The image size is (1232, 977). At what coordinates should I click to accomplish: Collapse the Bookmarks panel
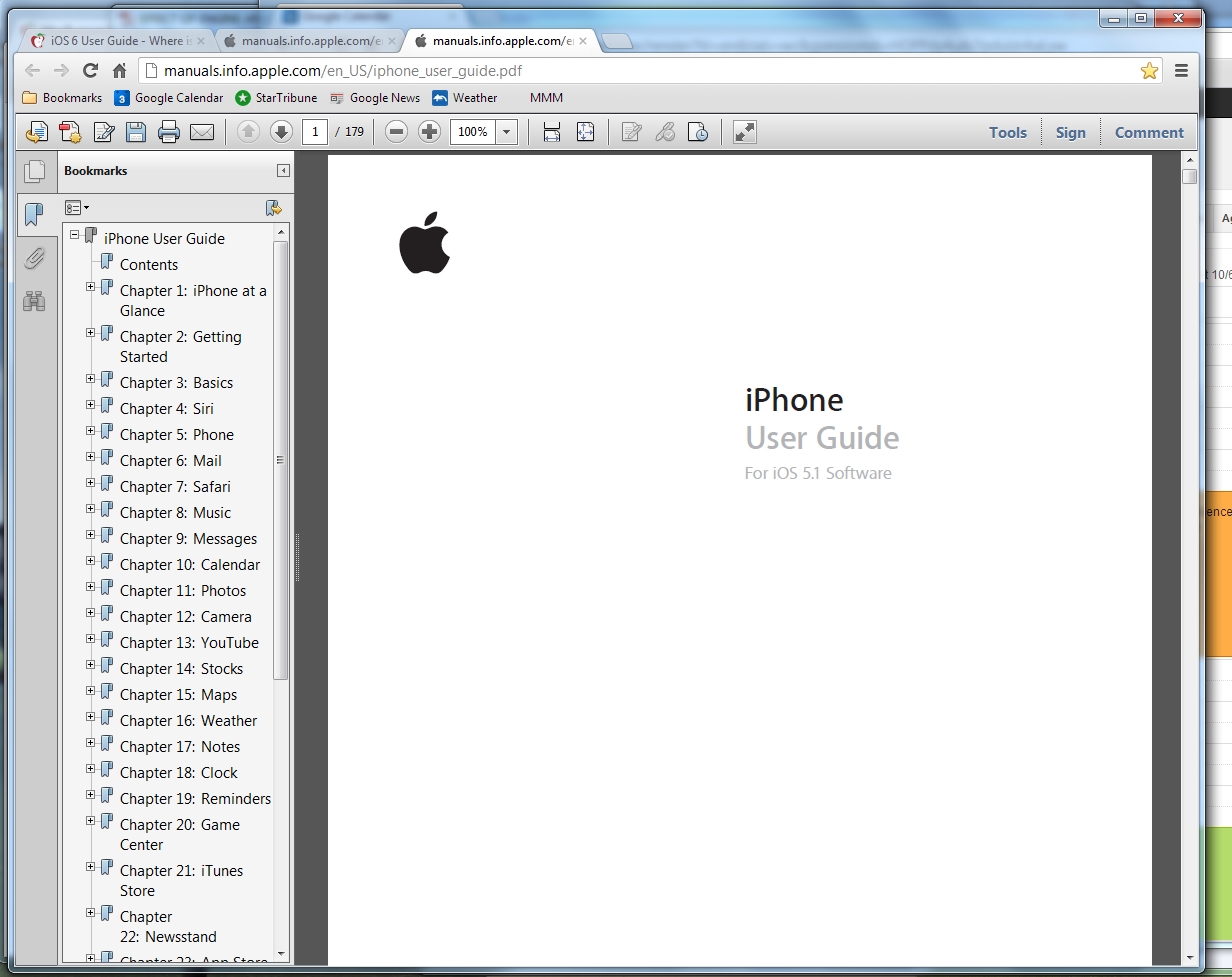coord(283,171)
